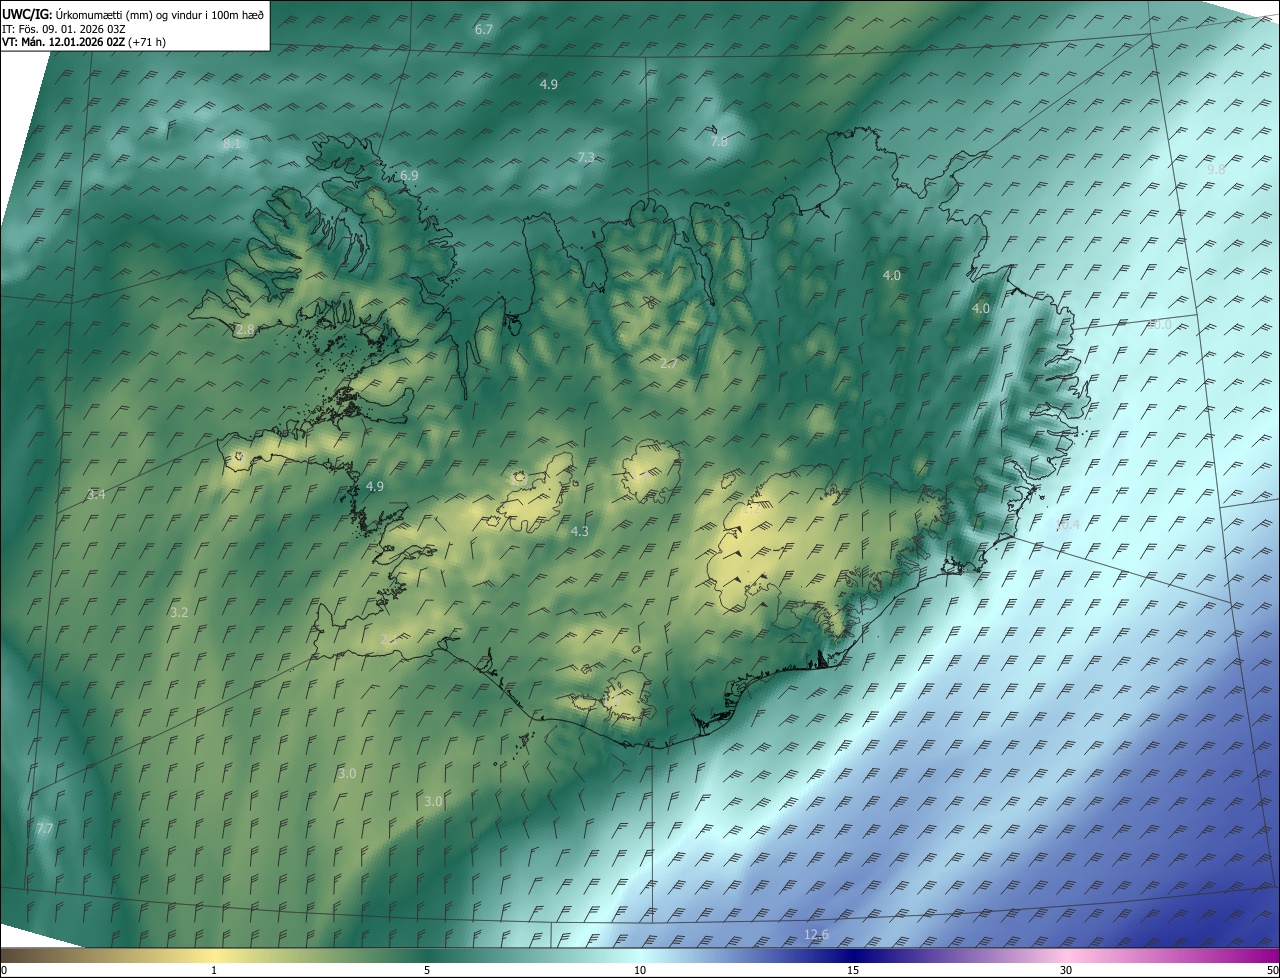Click the 7.3 value label on the map
This screenshot has width=1280, height=978.
click(587, 157)
